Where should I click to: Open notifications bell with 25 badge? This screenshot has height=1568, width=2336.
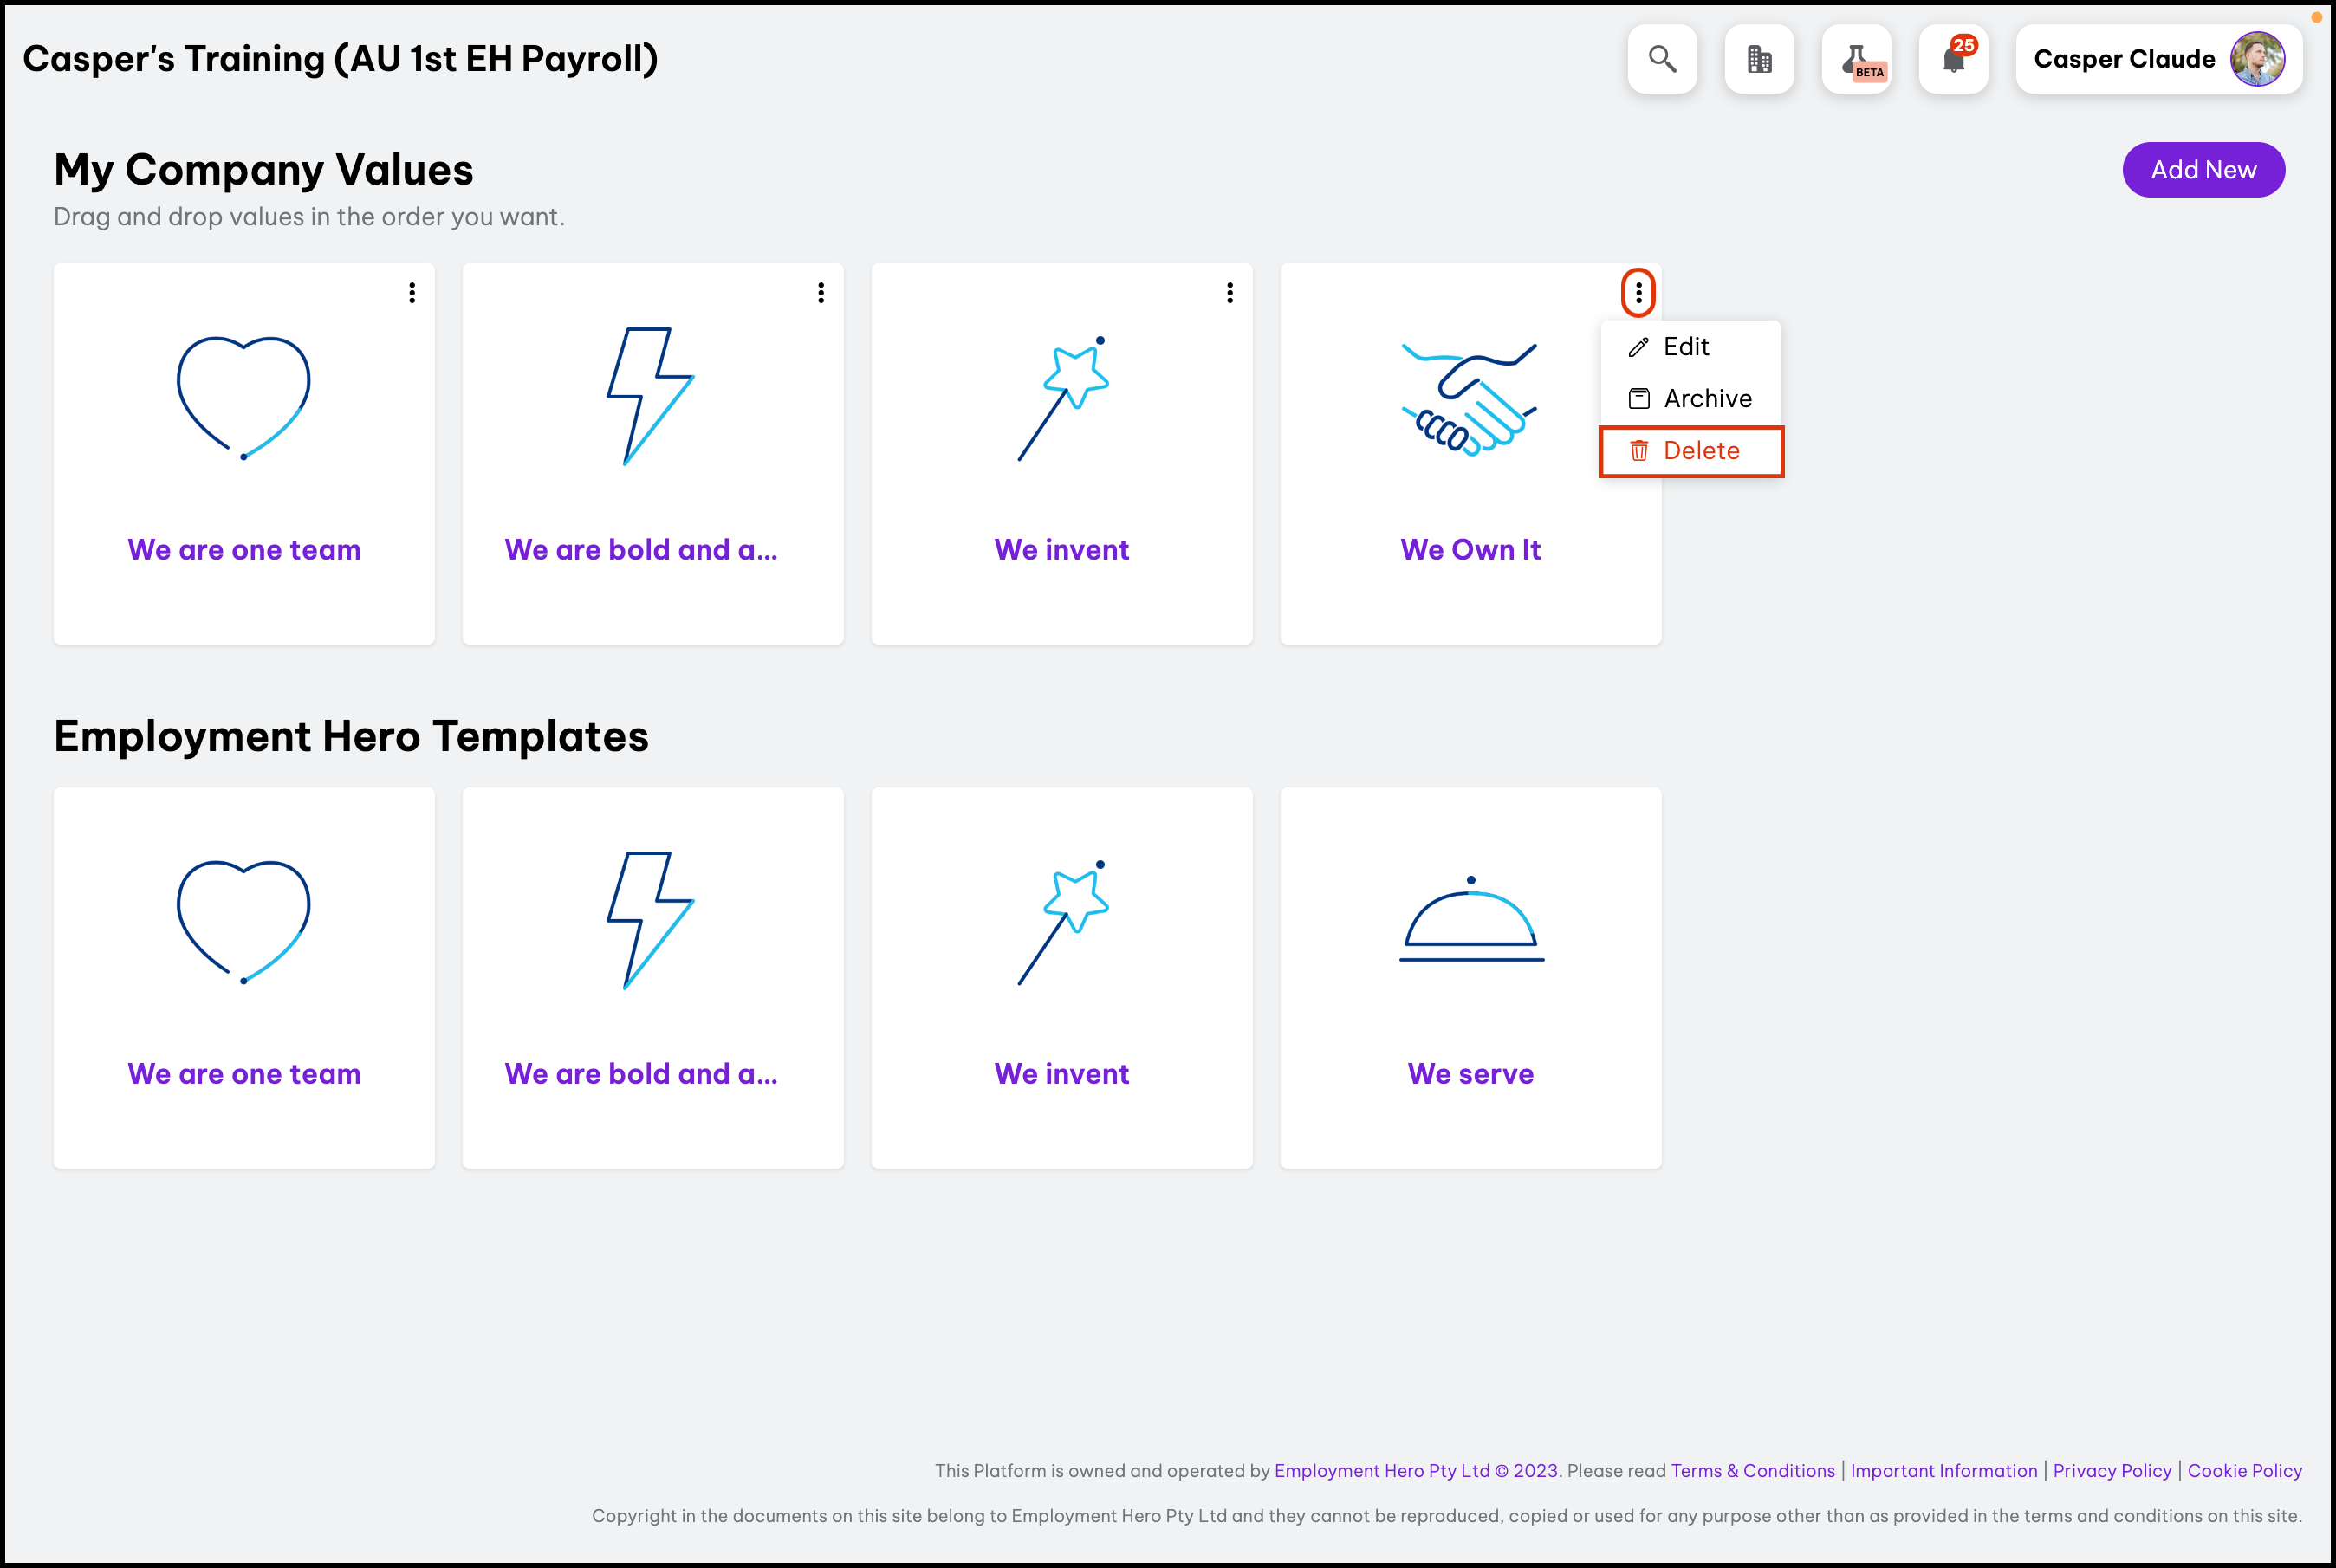[1953, 59]
